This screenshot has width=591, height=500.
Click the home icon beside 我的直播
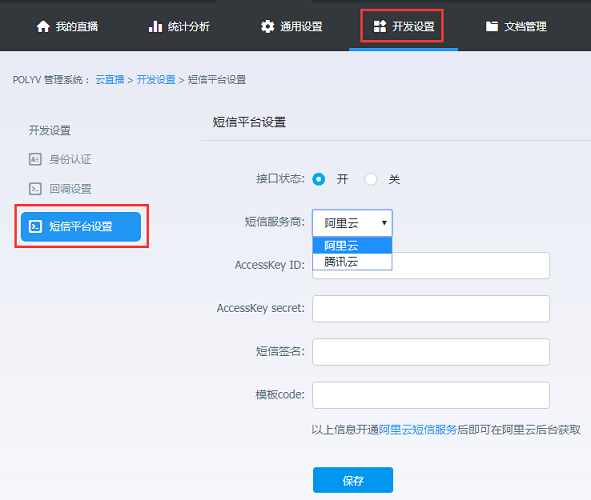pyautogui.click(x=43, y=26)
